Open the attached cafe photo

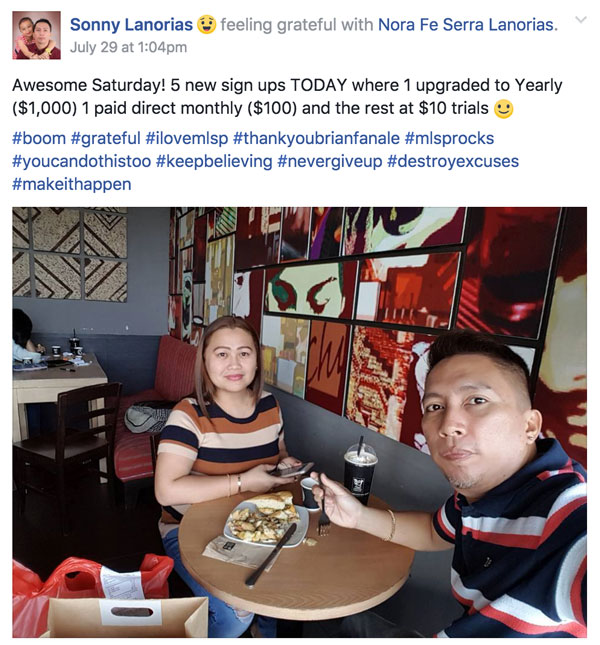pyautogui.click(x=299, y=422)
